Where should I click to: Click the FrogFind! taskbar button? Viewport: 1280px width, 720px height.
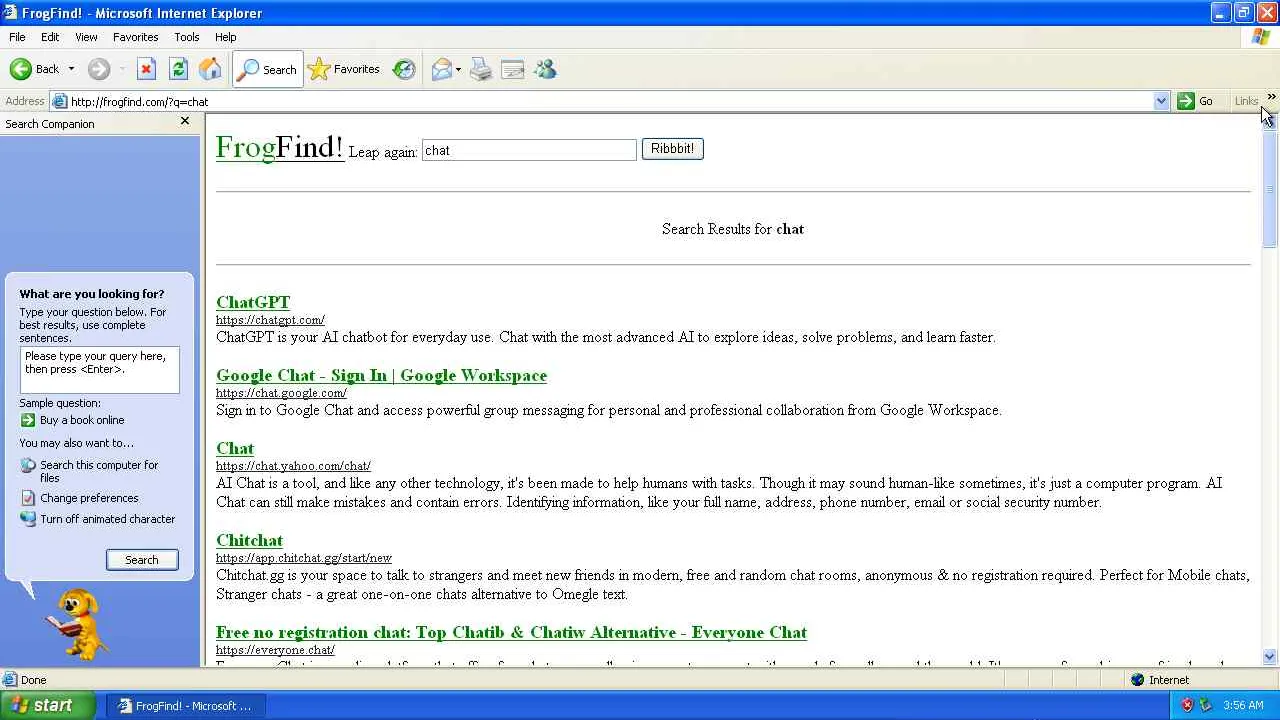pos(185,705)
